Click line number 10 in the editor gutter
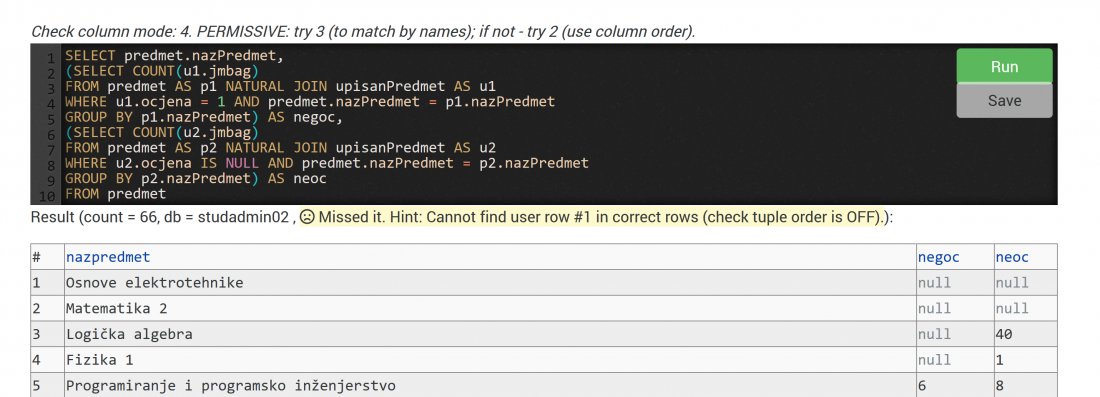This screenshot has width=1100, height=397. pyautogui.click(x=47, y=196)
